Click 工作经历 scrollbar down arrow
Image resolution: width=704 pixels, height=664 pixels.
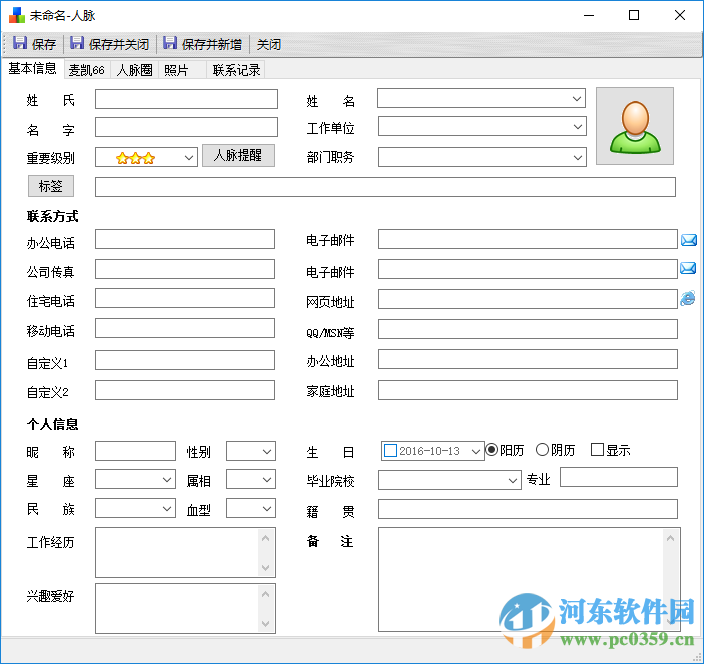(x=266, y=568)
